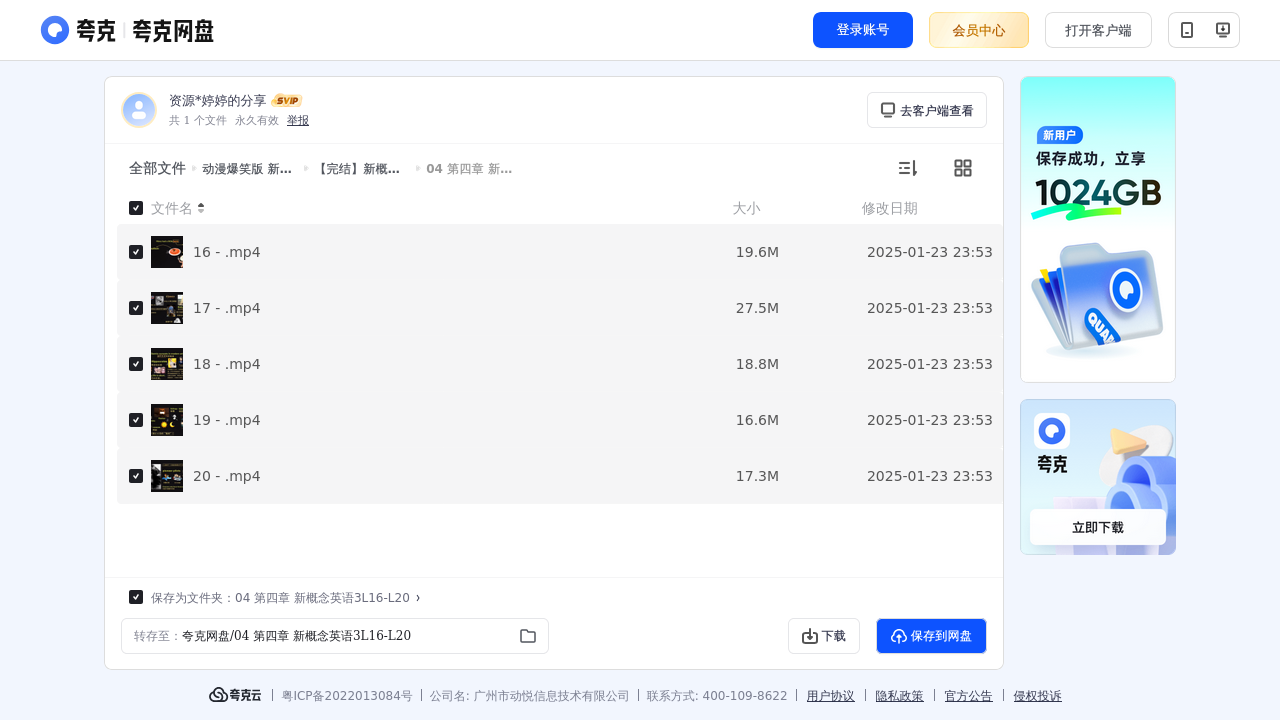Click the file name 17 - .mp4
This screenshot has width=1280, height=720.
(x=227, y=308)
